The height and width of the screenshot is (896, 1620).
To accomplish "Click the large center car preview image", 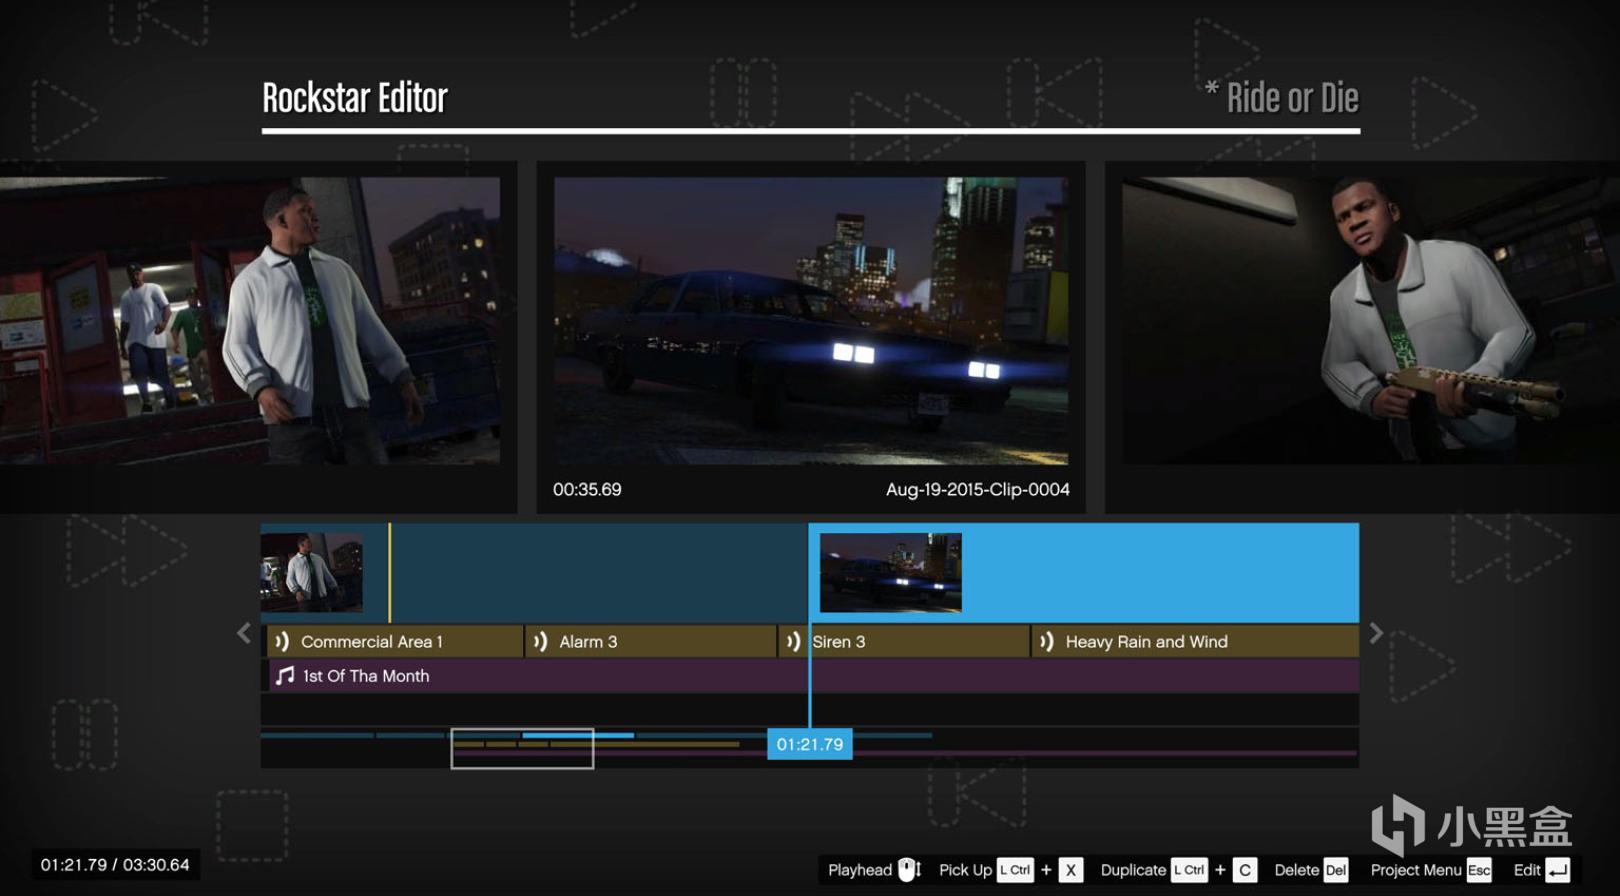I will (x=811, y=321).
